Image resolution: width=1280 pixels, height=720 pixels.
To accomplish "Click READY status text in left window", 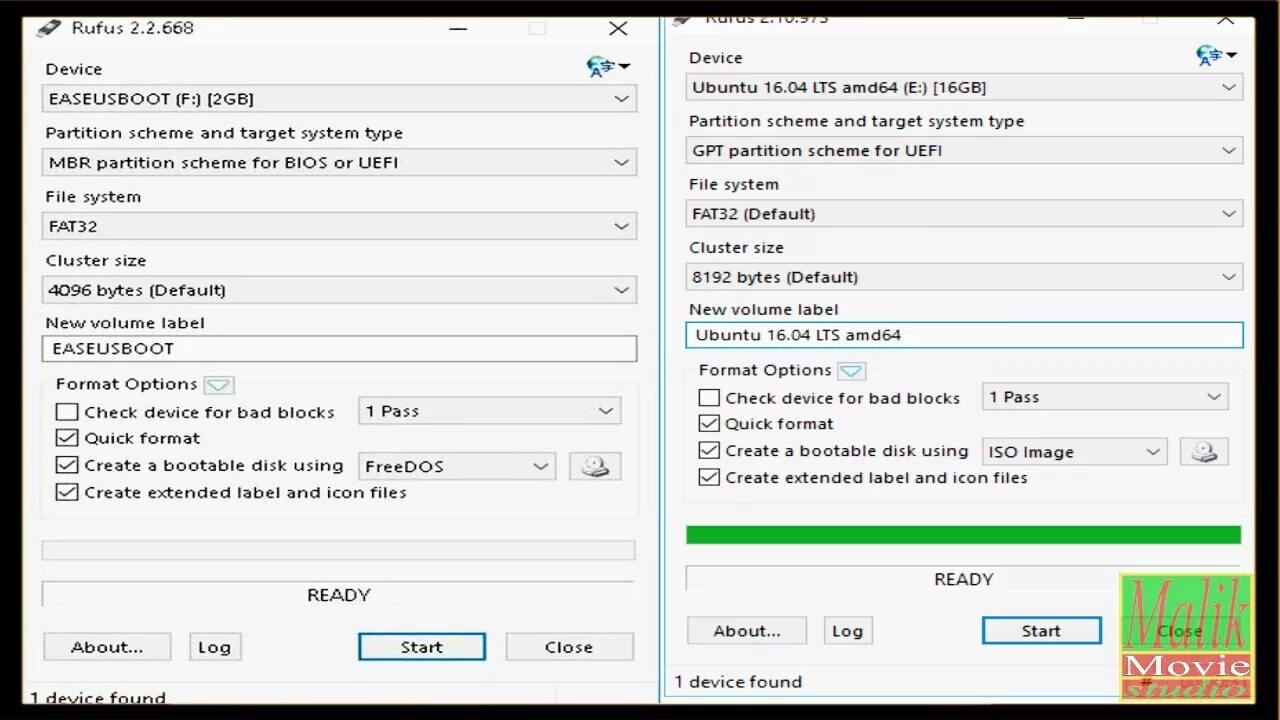I will 339,595.
